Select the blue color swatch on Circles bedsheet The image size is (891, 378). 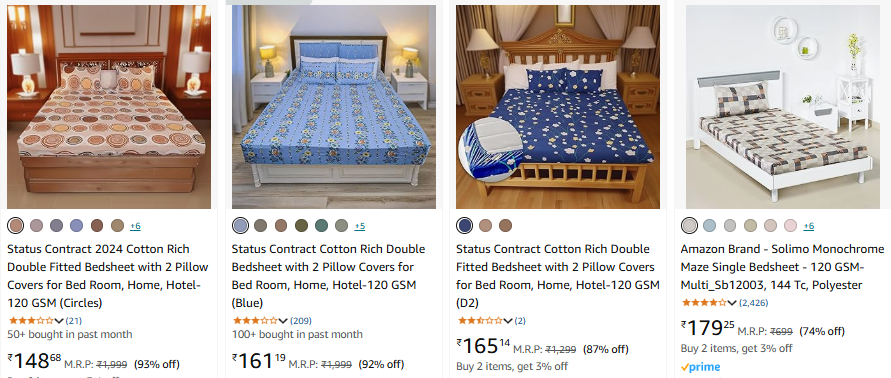(x=76, y=226)
